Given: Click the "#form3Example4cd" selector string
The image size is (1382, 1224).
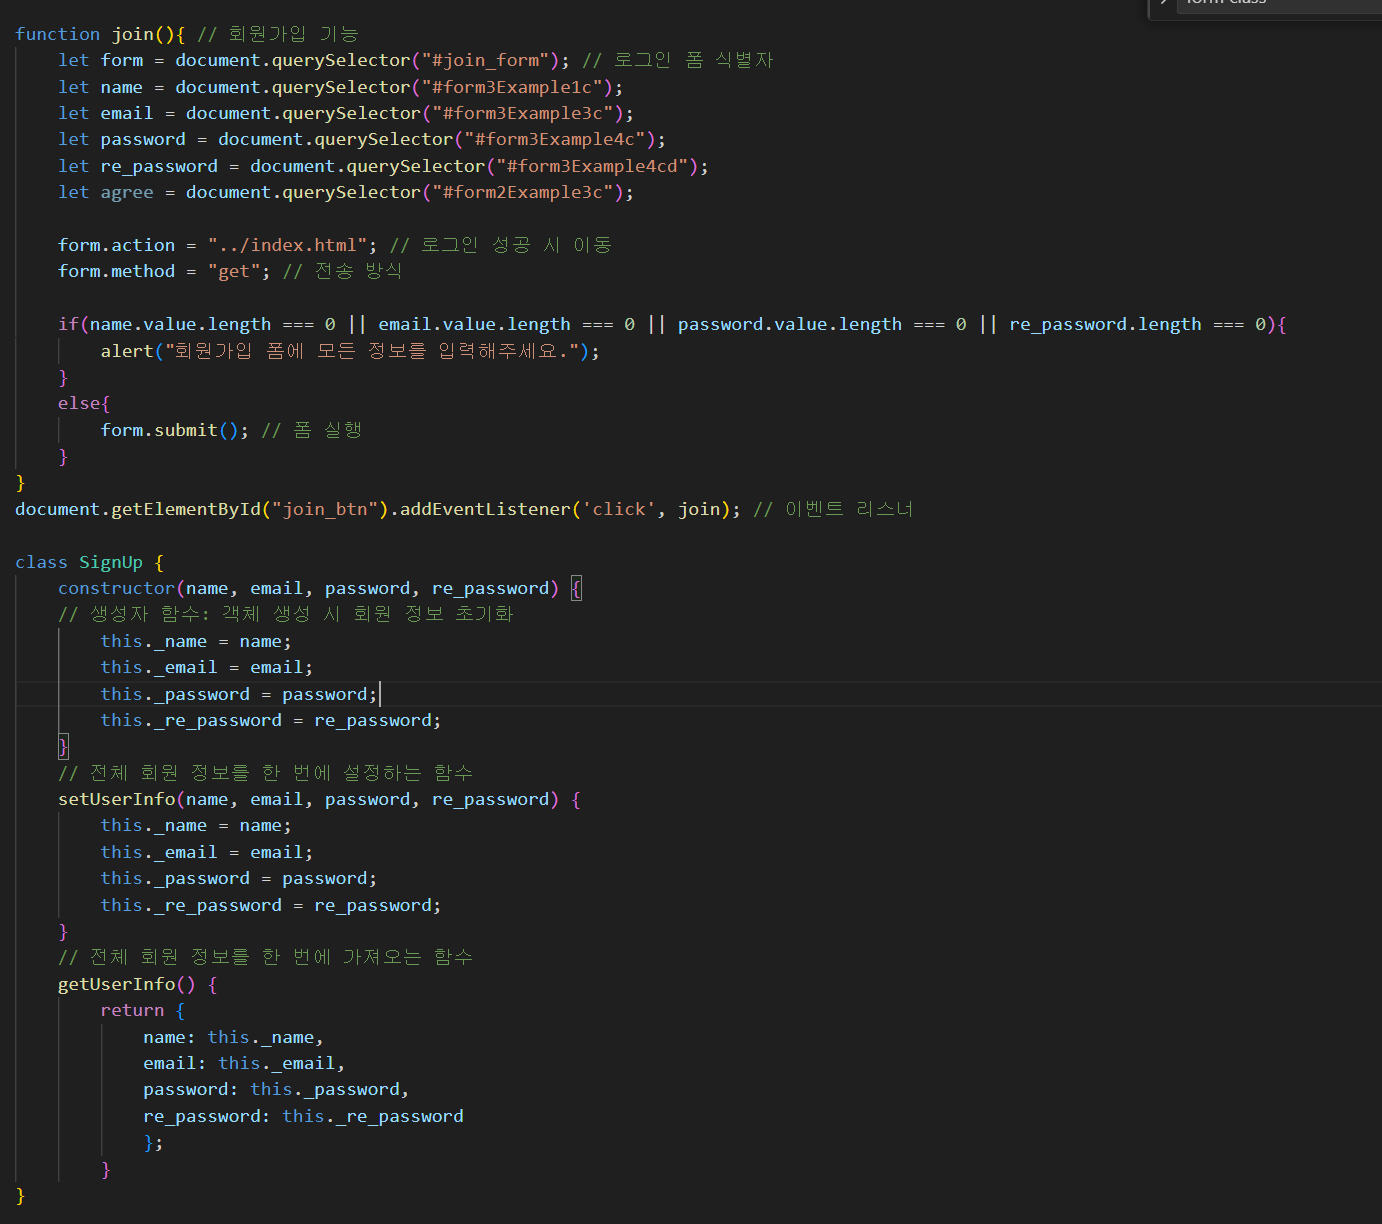Looking at the screenshot, I should [592, 166].
